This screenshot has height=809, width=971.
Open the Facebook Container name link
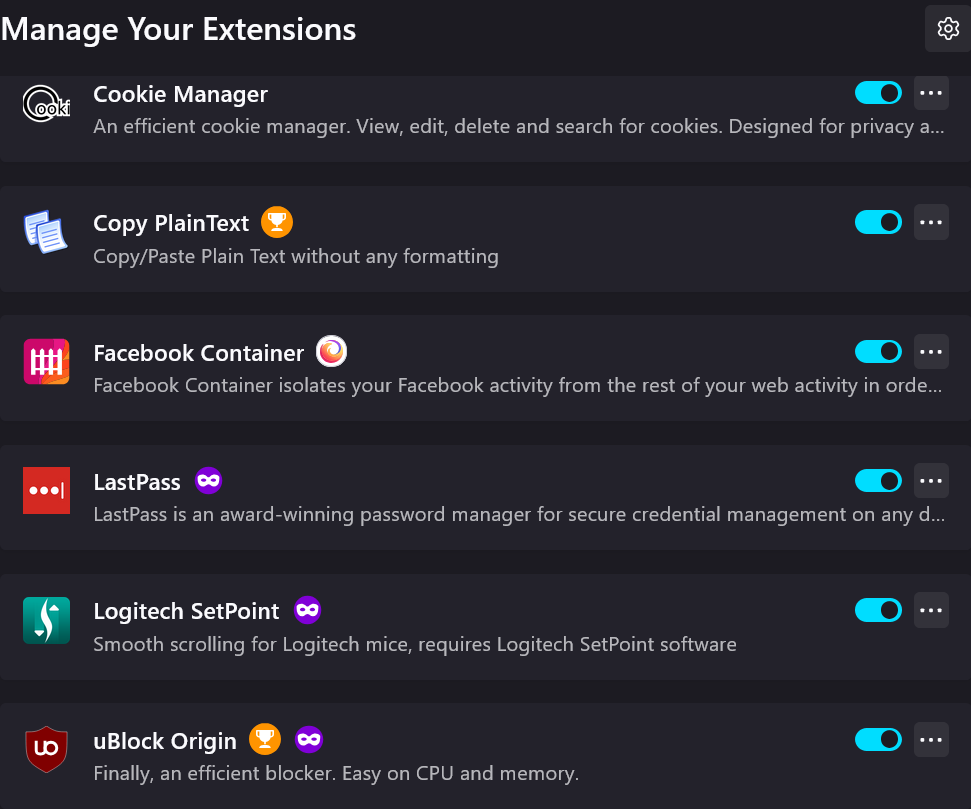(x=198, y=353)
